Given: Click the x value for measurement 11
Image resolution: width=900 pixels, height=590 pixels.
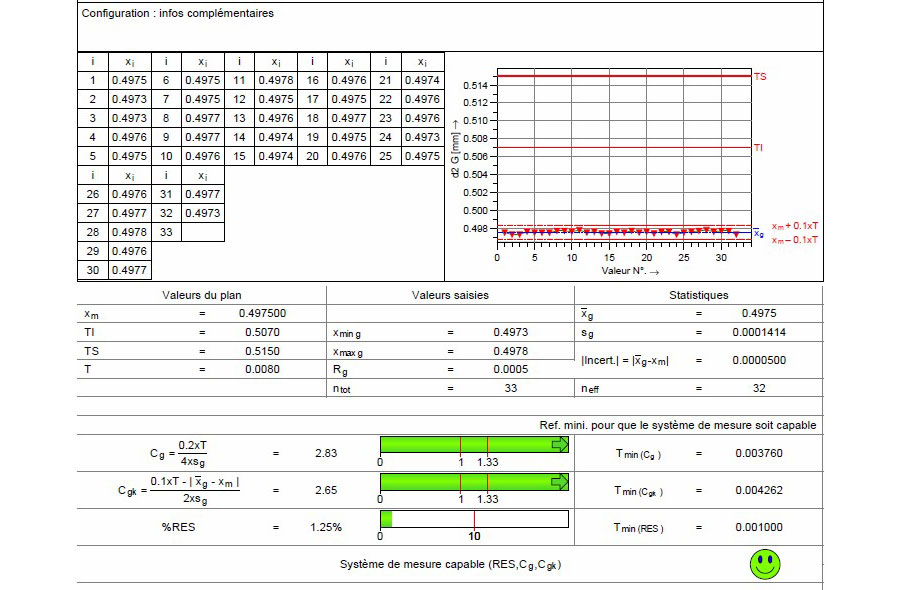Looking at the screenshot, I should point(276,81).
